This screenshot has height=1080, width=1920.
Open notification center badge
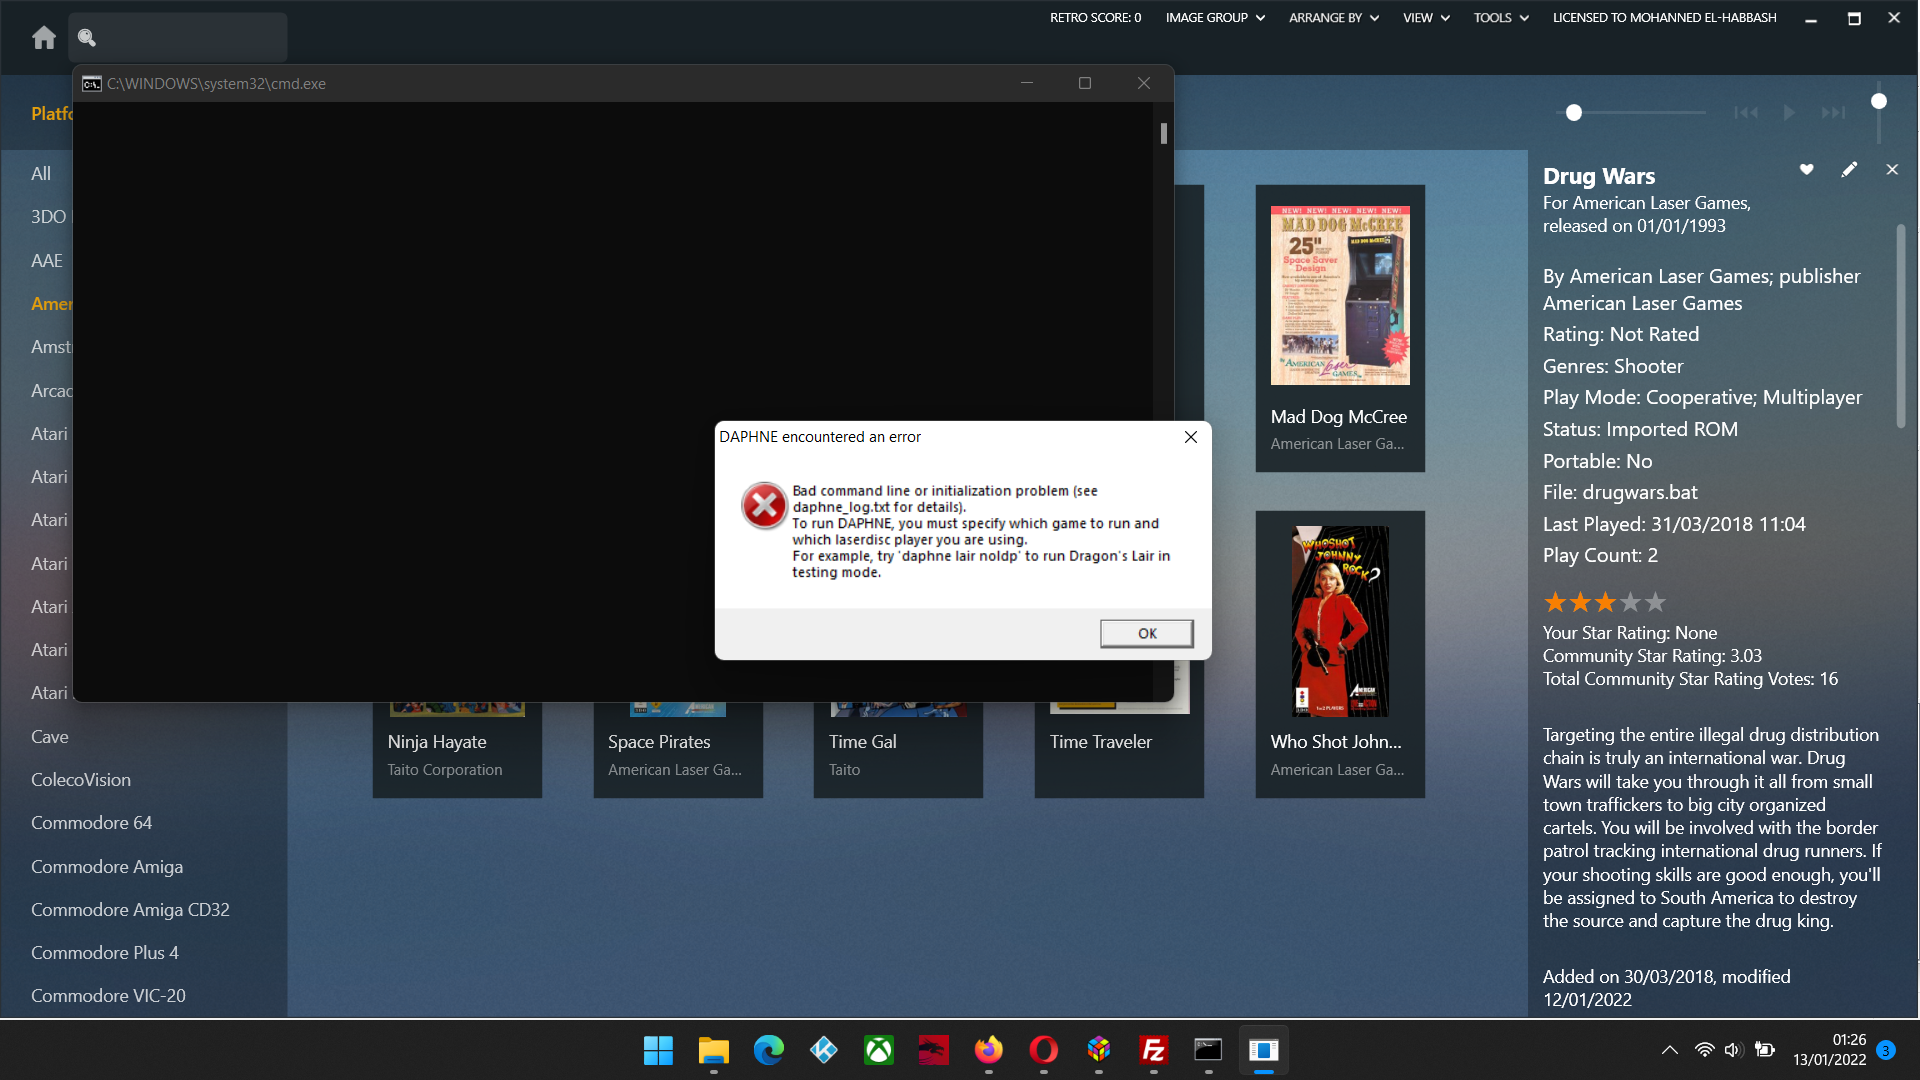coord(1886,1050)
